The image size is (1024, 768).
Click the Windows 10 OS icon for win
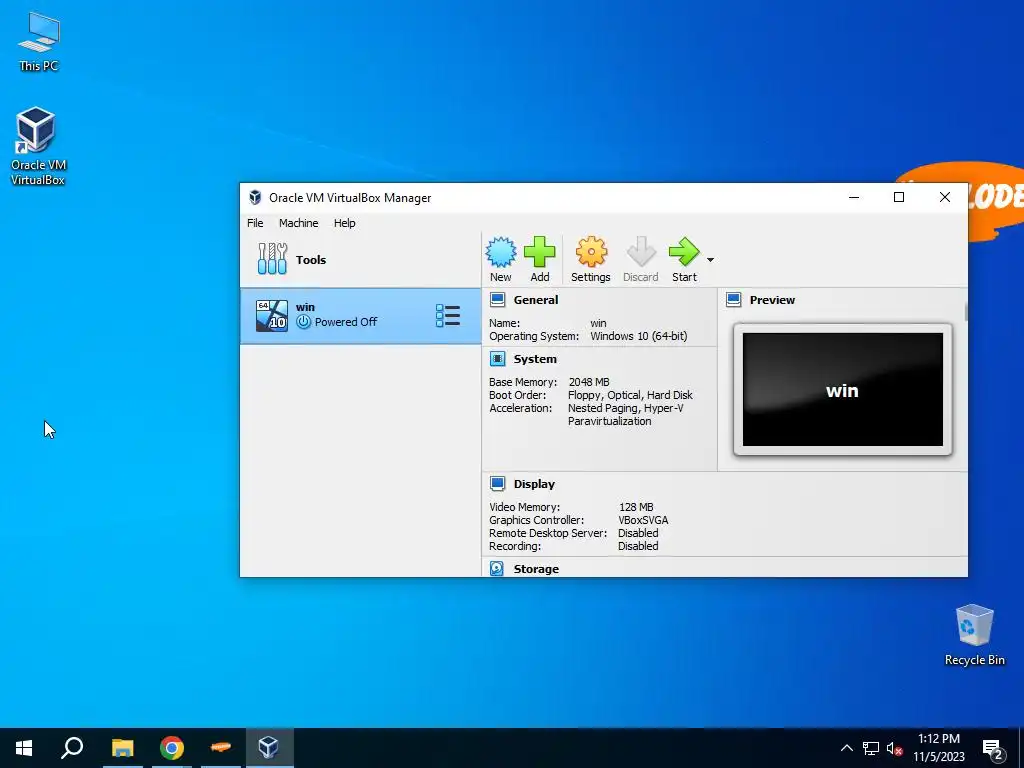pyautogui.click(x=272, y=315)
